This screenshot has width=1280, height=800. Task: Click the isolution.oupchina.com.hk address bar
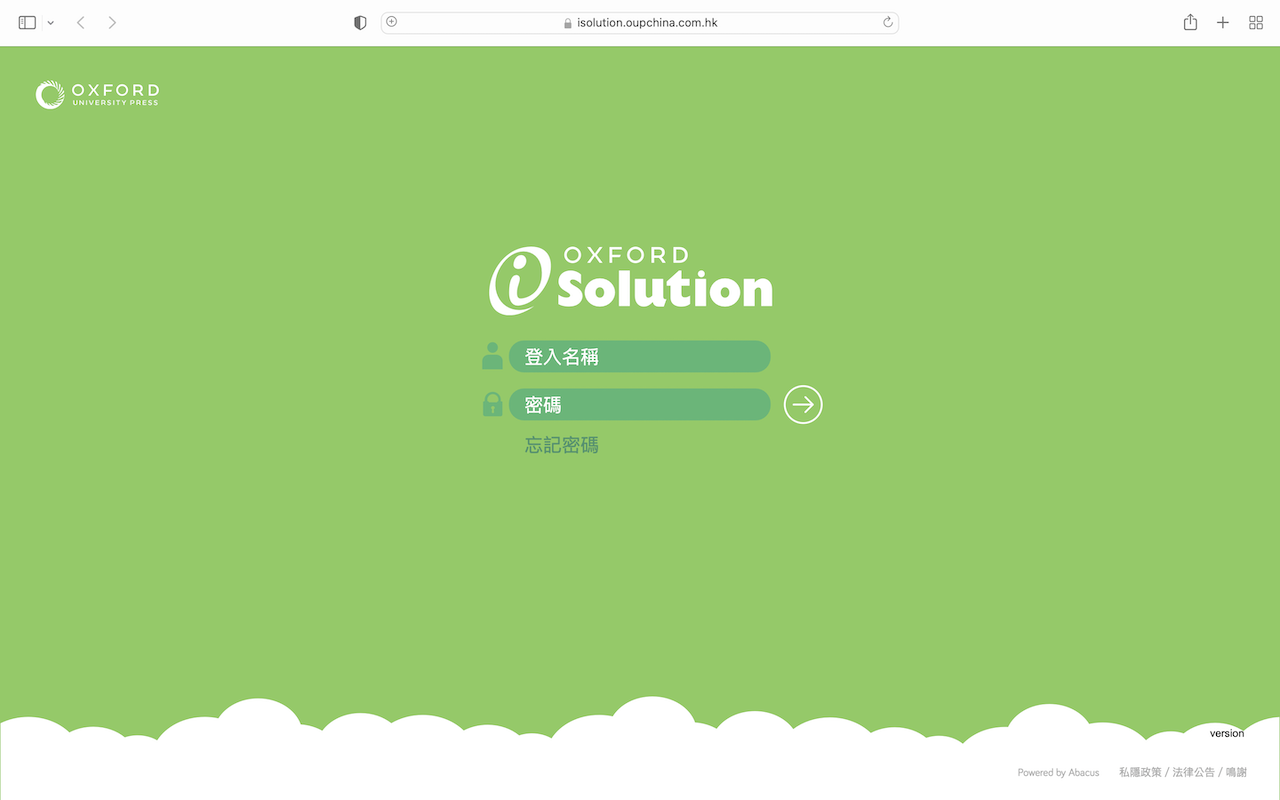[640, 22]
